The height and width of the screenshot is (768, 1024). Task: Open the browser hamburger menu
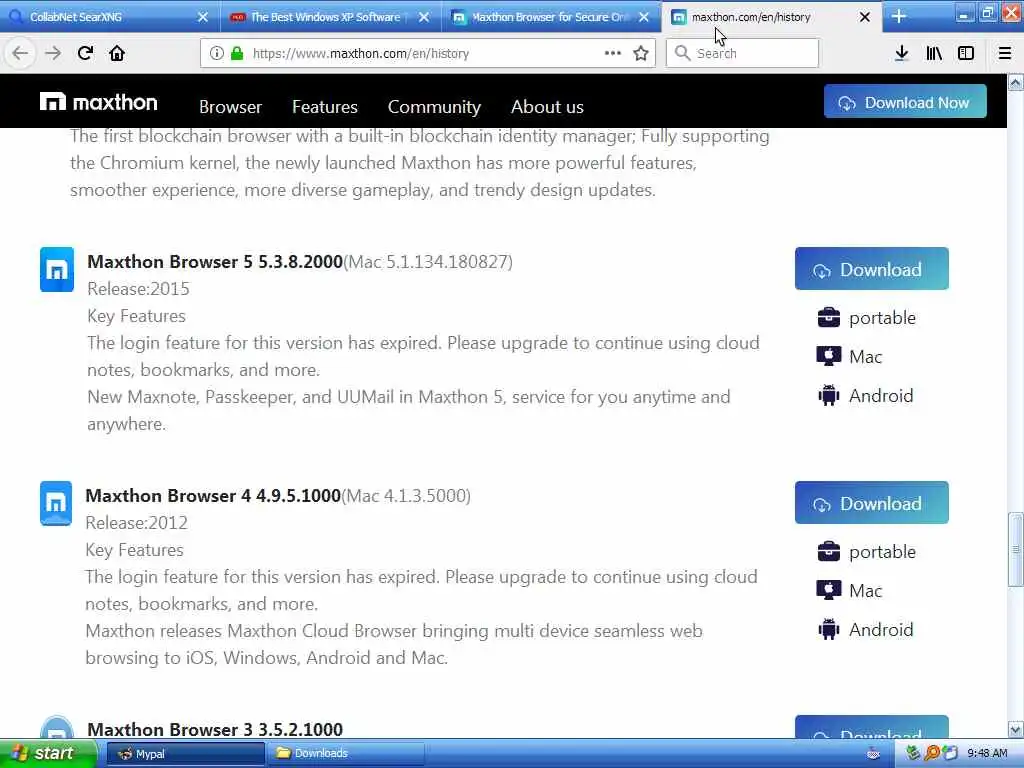pos(1005,53)
